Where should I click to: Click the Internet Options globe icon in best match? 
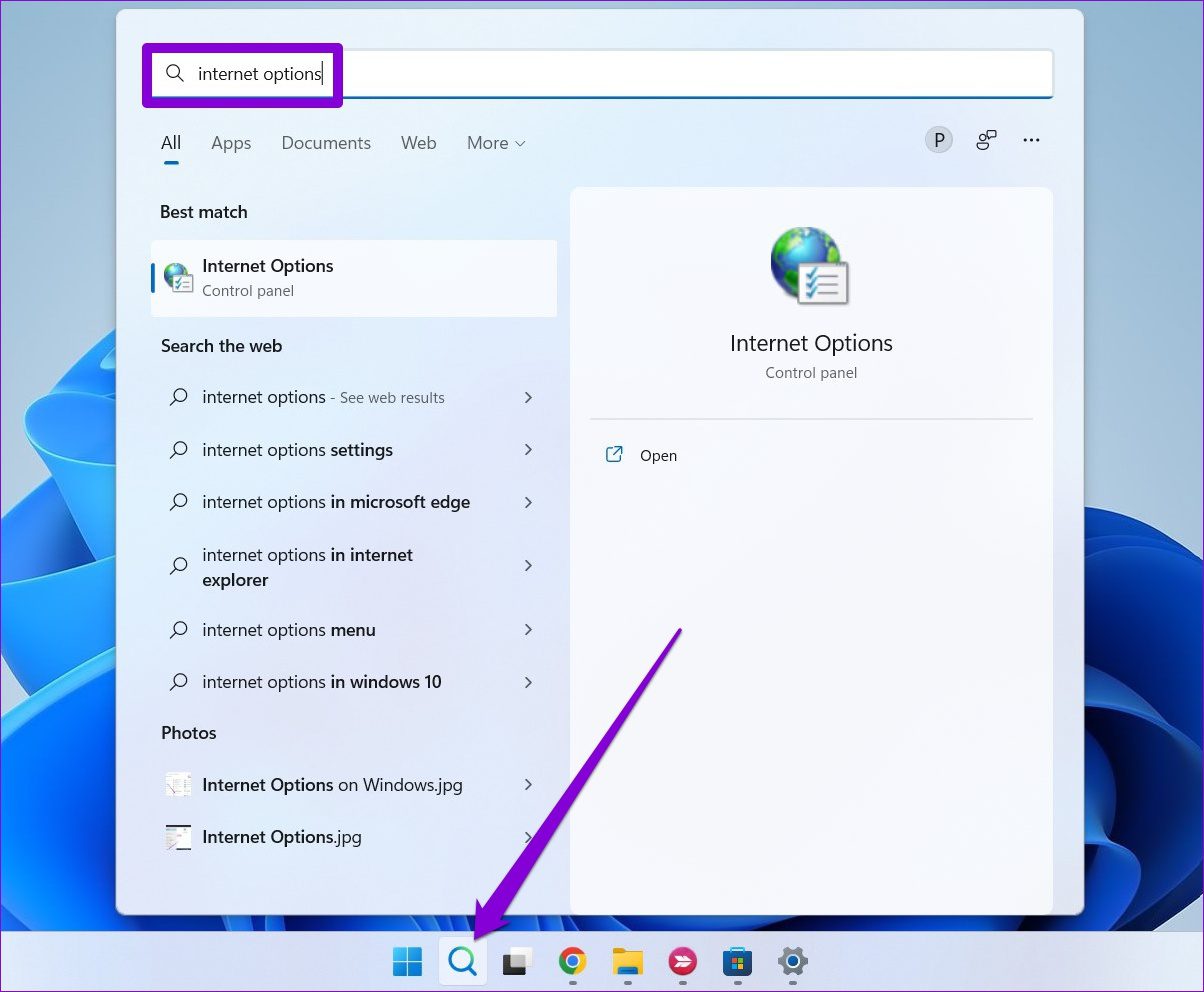tap(178, 278)
